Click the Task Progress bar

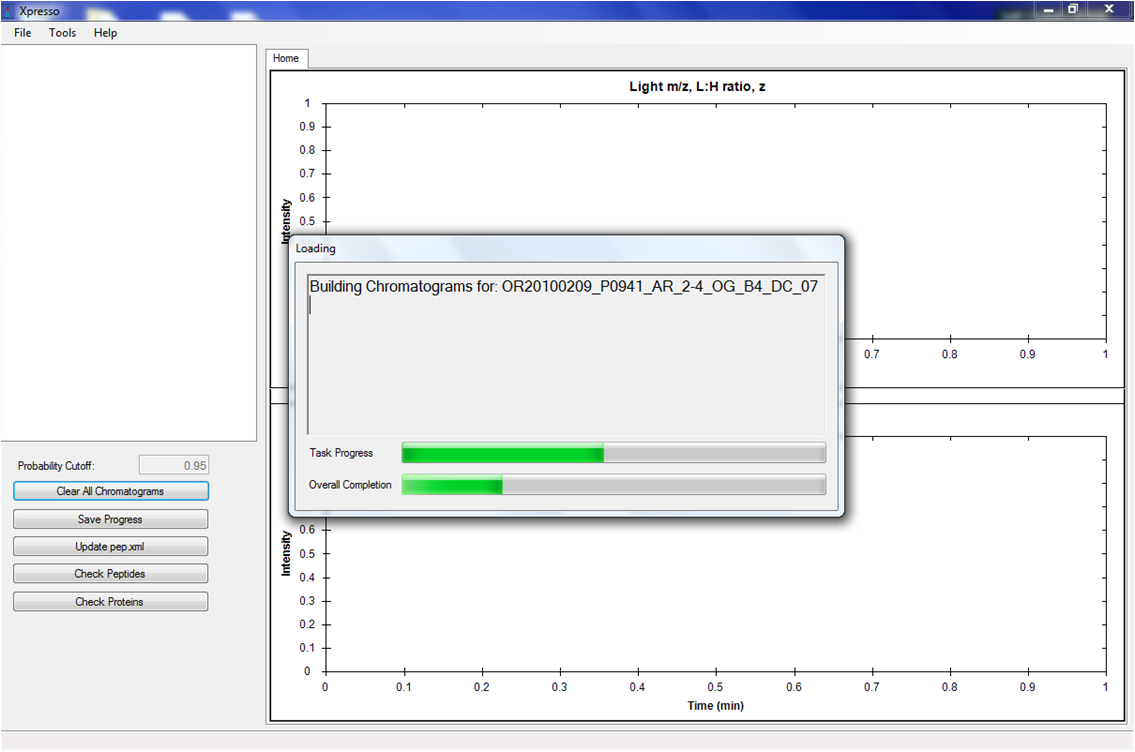coord(613,453)
